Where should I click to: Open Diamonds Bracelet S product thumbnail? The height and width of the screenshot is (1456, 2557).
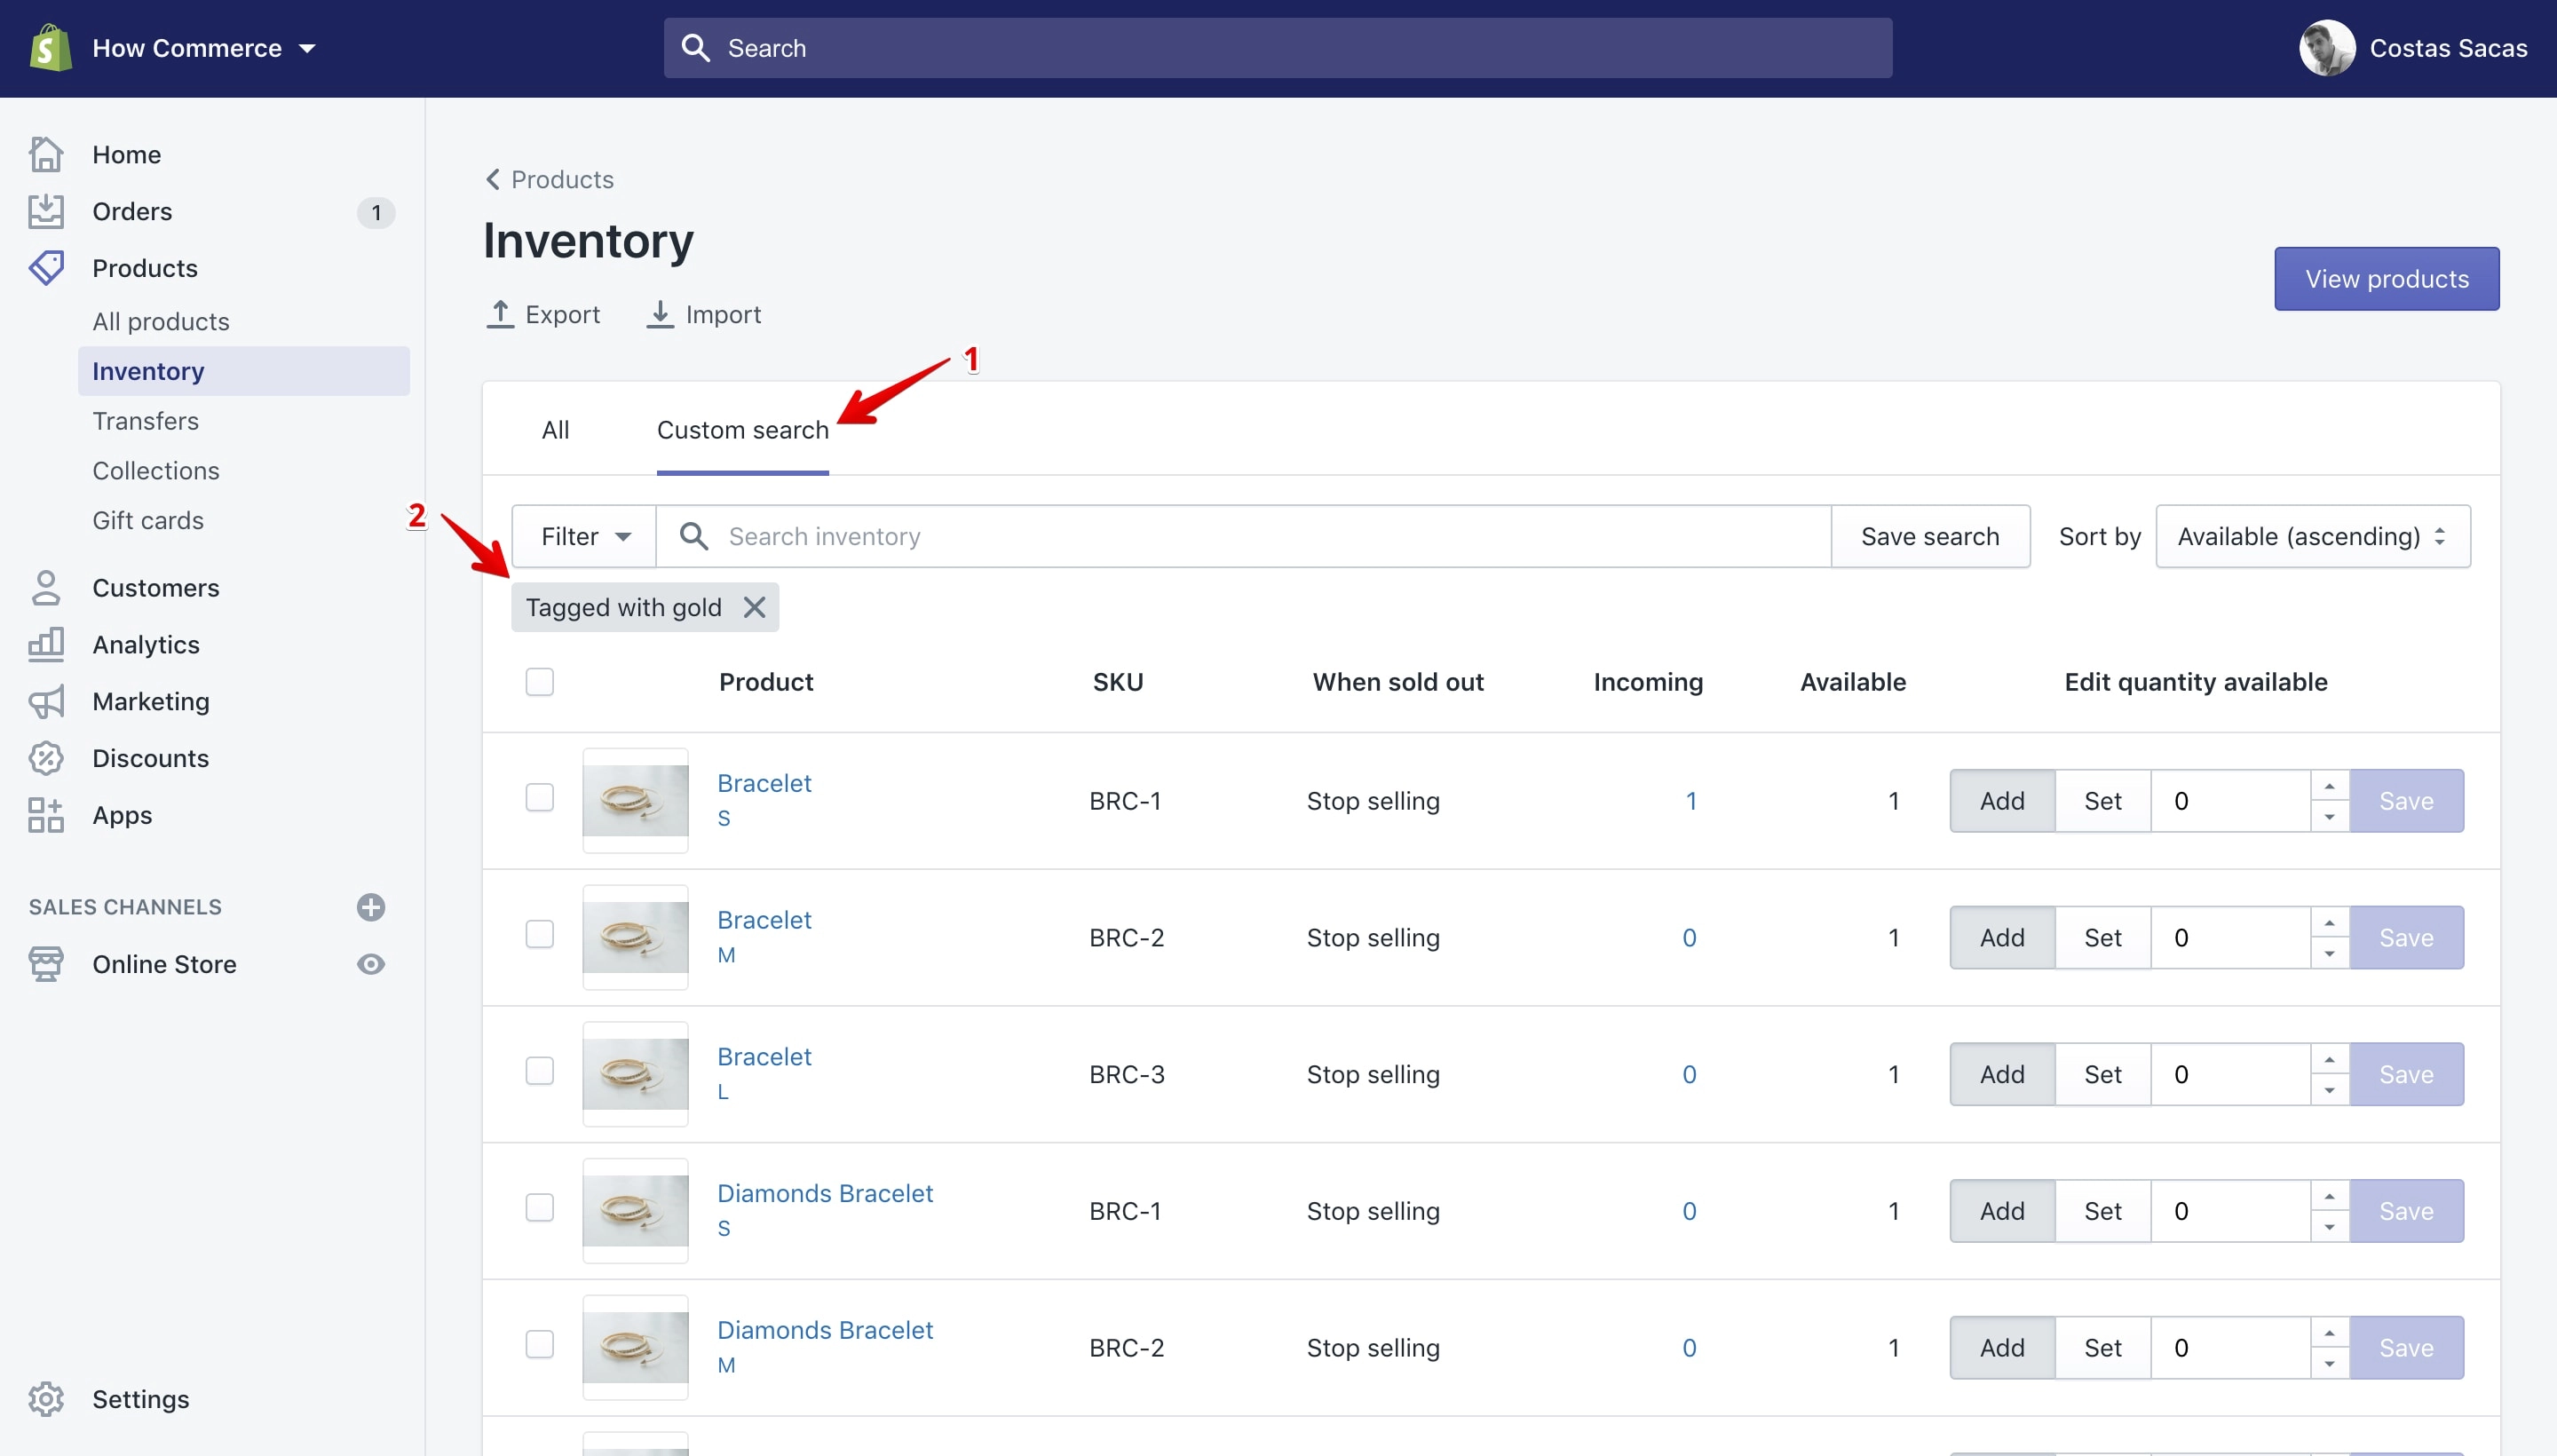coord(636,1210)
